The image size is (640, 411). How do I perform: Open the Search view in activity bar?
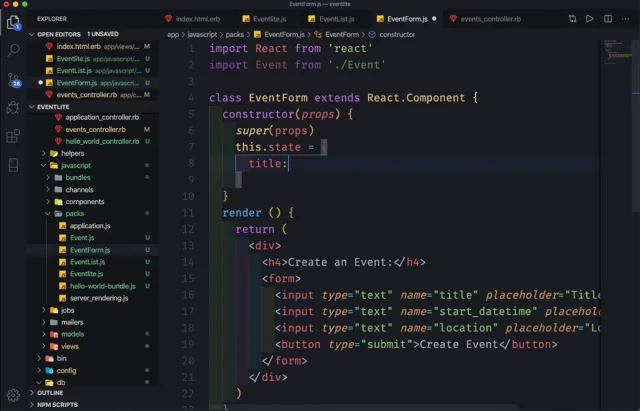(14, 49)
